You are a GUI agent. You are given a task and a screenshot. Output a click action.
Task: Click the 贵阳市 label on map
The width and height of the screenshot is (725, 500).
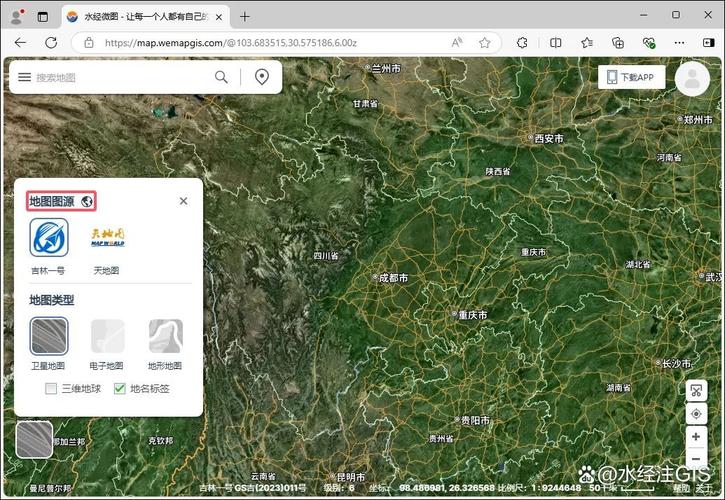coord(475,420)
